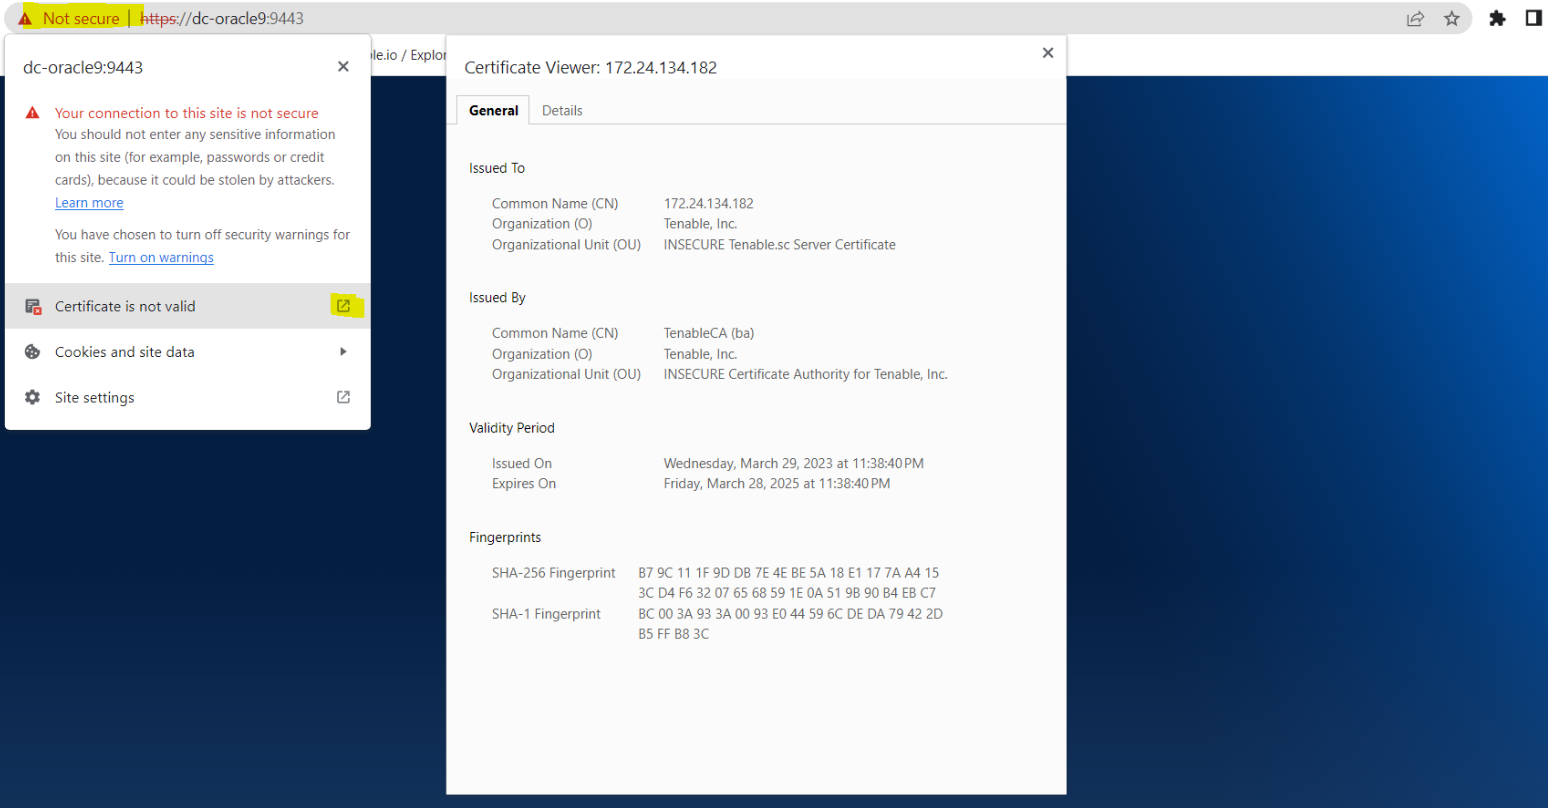Select INSECURE Tenable.sc Server Certificate text

[780, 244]
